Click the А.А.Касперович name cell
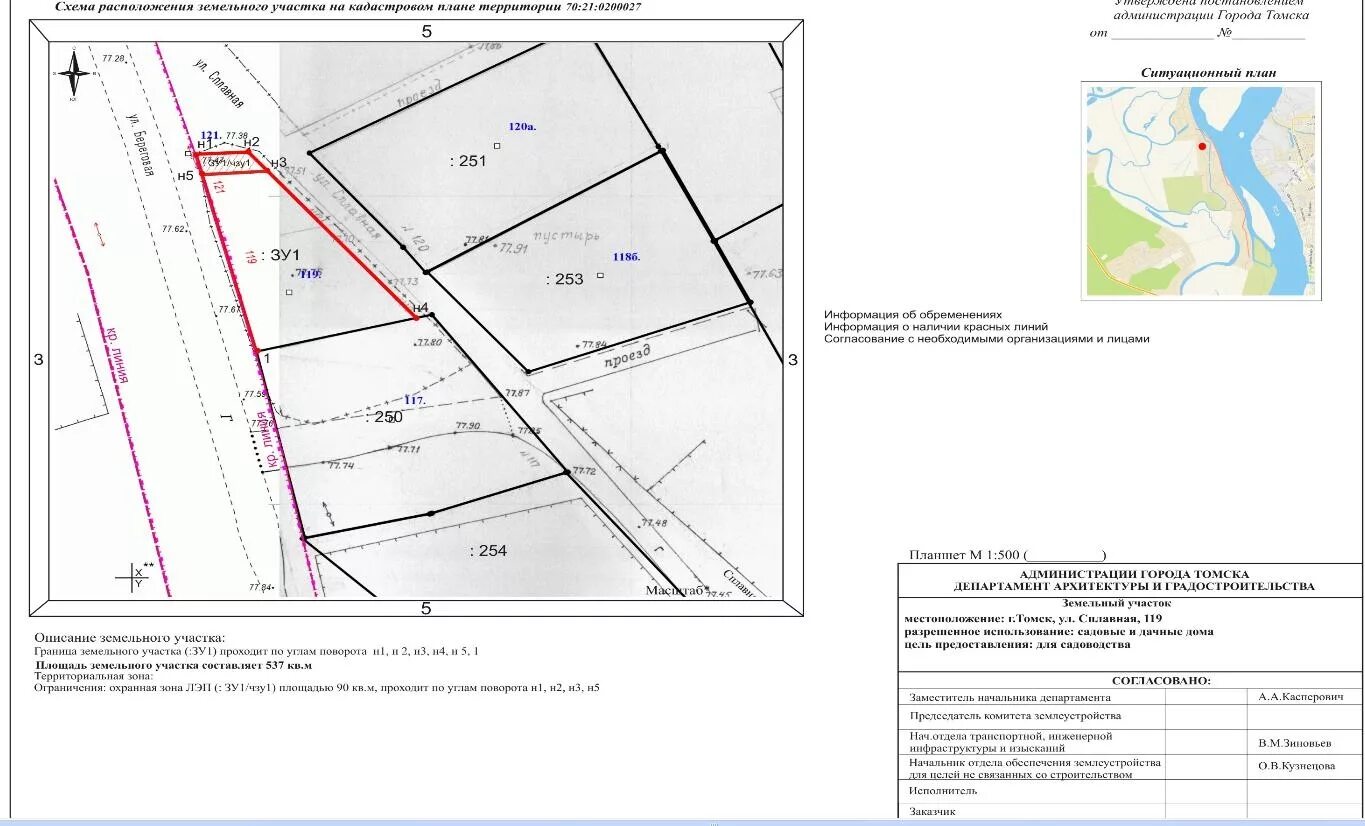Screen dimensions: 1365x826 1301,696
